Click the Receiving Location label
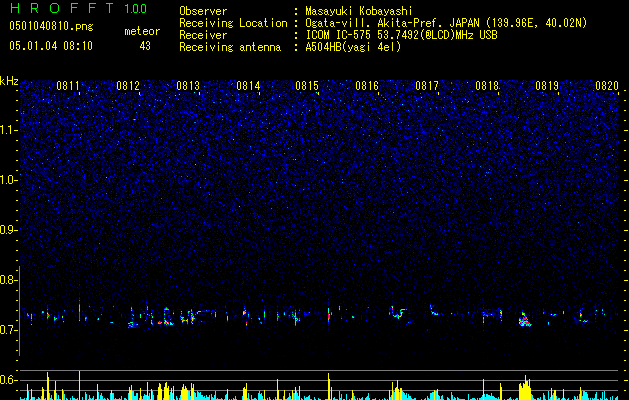This screenshot has height=400, width=629. tap(233, 23)
